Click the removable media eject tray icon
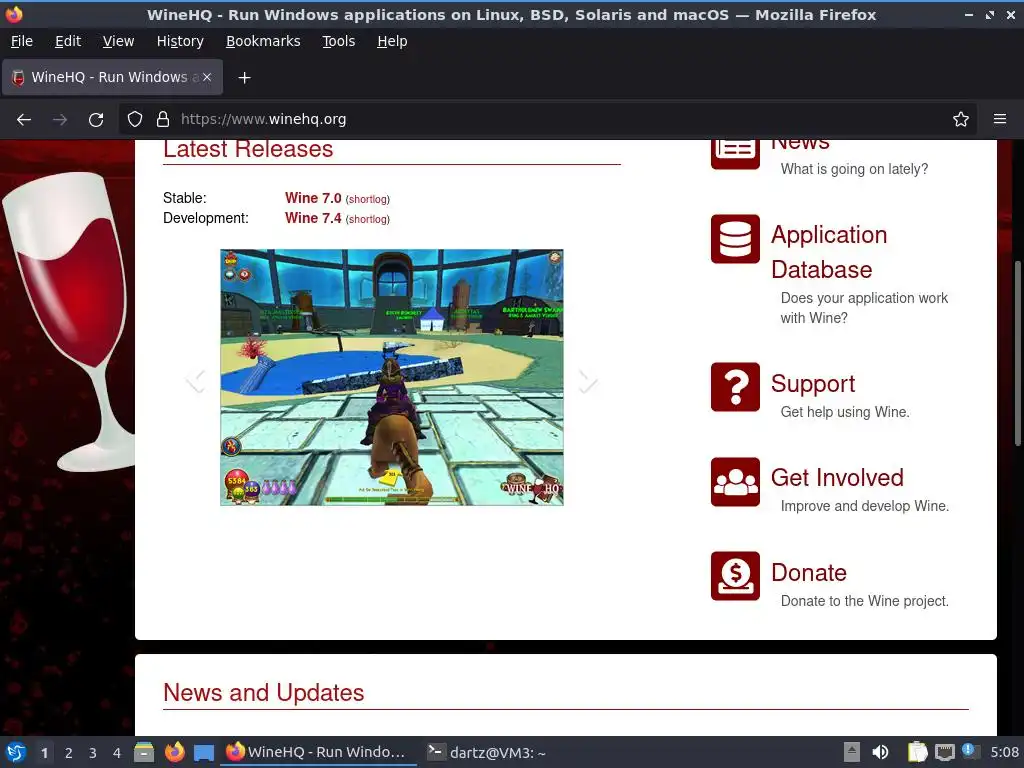1024x768 pixels. click(852, 752)
